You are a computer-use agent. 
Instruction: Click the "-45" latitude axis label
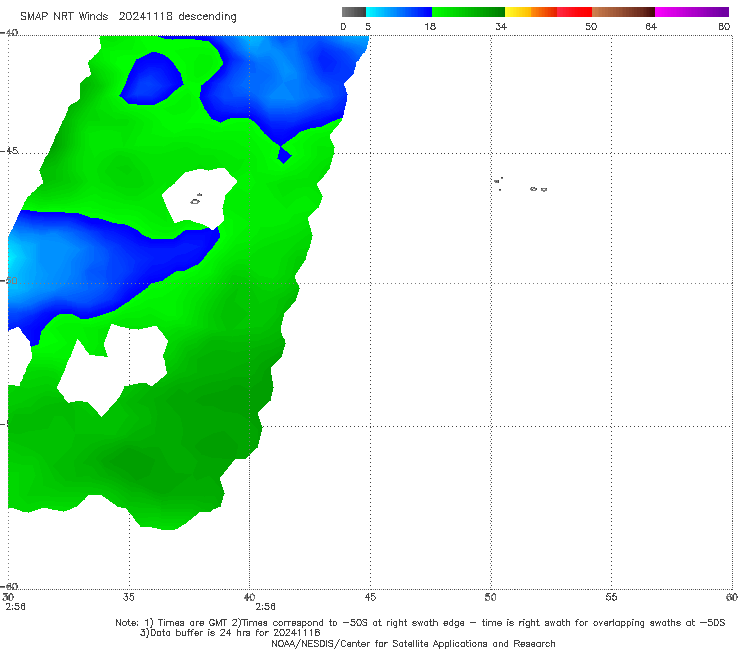pos(9,151)
